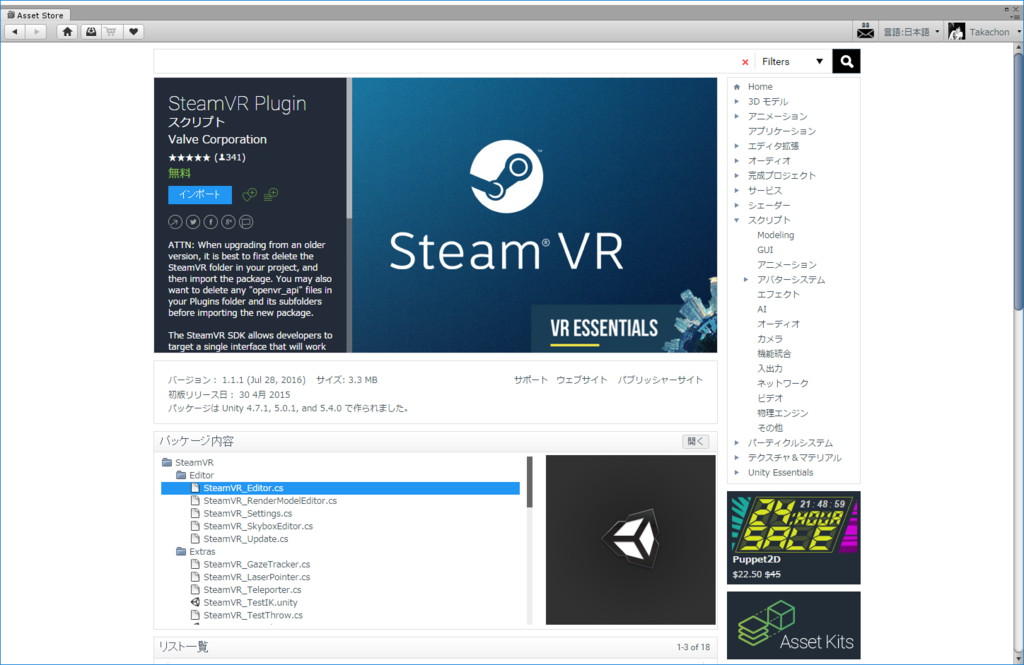The image size is (1024, 665).
Task: Click the black search magnifier button
Action: (x=846, y=61)
